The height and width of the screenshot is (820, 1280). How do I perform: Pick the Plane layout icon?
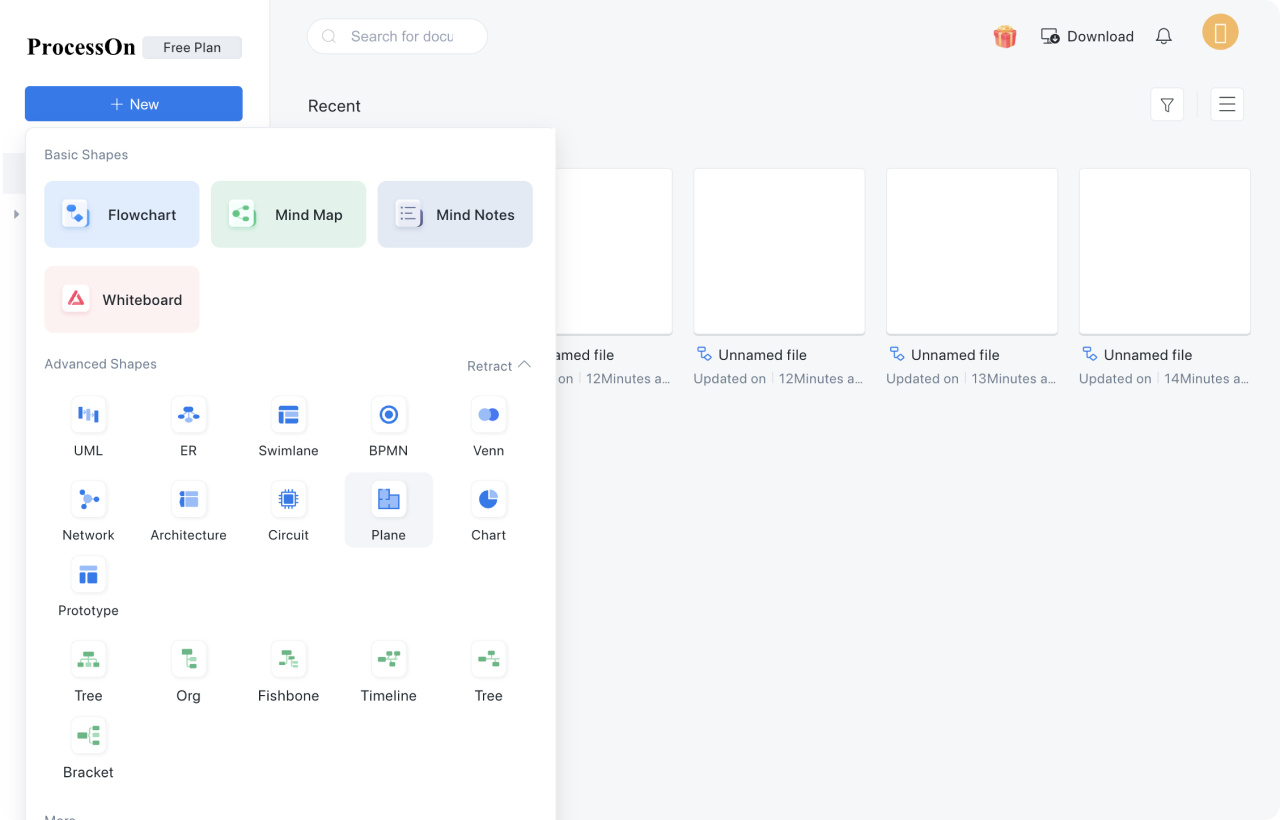click(x=388, y=499)
